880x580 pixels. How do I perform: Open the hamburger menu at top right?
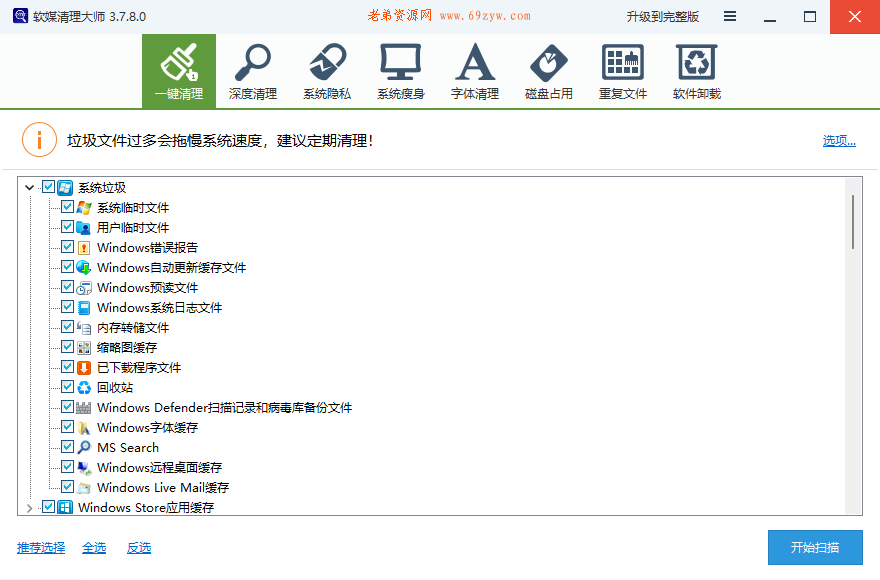(729, 16)
